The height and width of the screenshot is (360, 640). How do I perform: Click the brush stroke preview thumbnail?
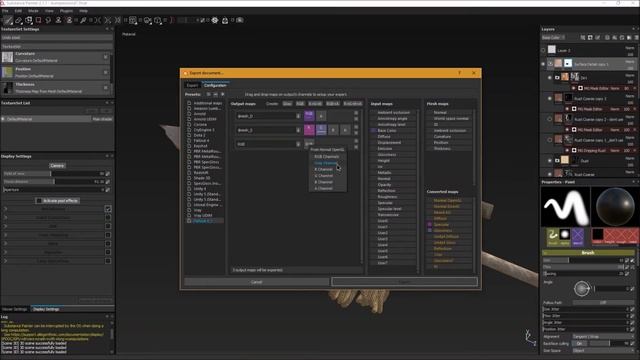(565, 207)
